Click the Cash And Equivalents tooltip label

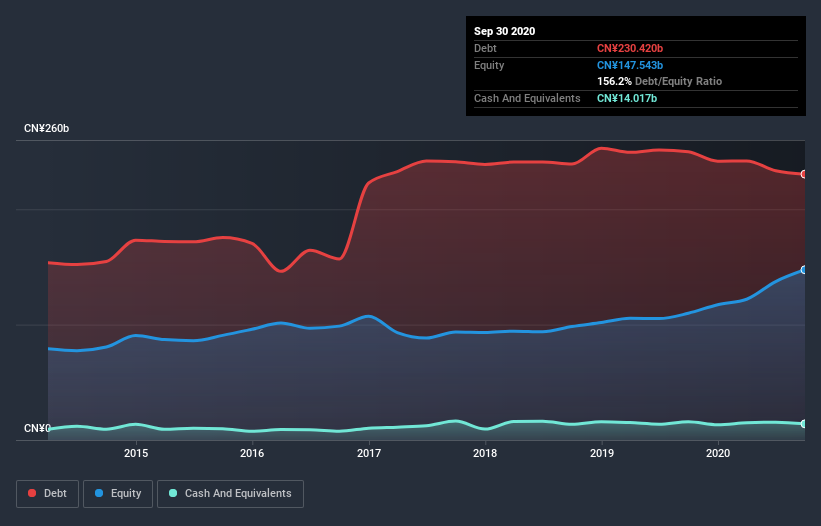(527, 98)
